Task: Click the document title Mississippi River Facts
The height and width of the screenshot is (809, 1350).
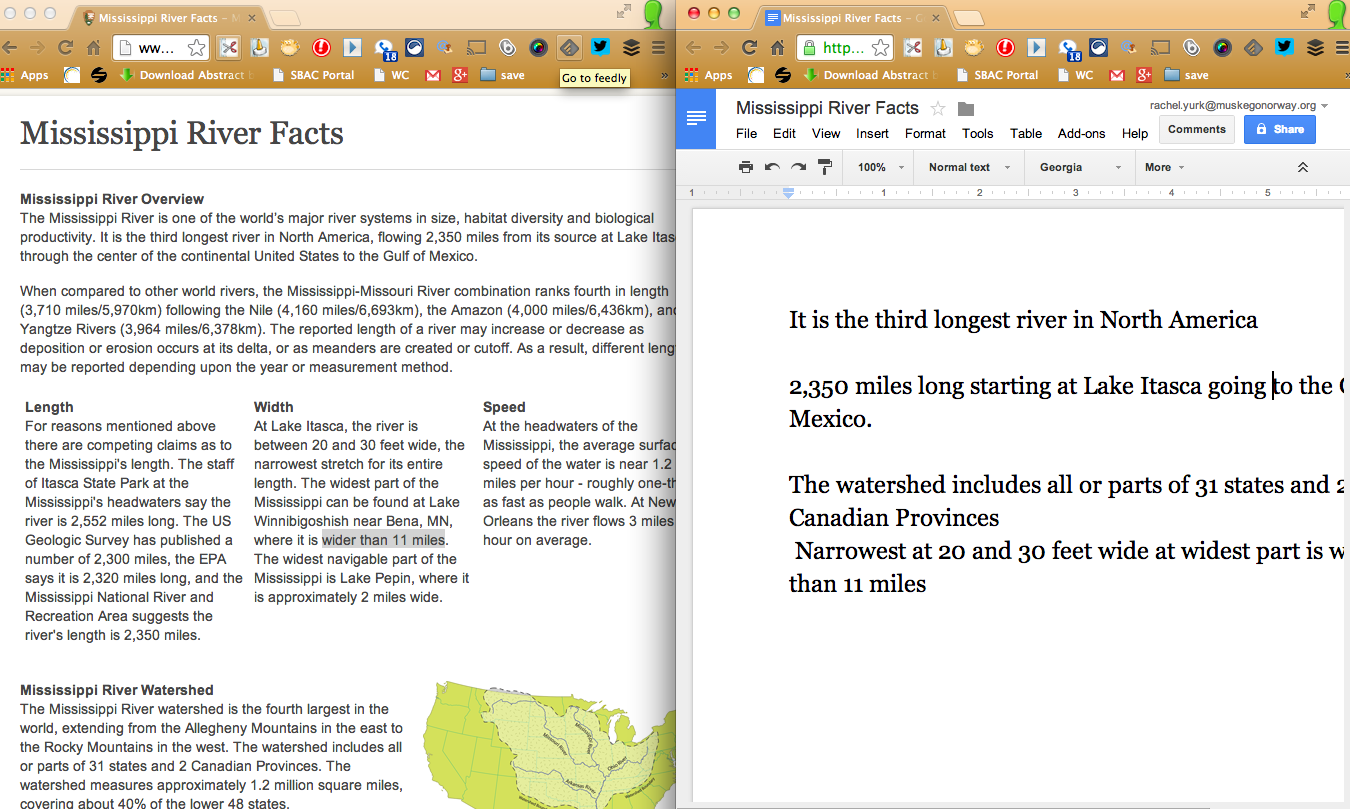Action: pyautogui.click(x=827, y=108)
